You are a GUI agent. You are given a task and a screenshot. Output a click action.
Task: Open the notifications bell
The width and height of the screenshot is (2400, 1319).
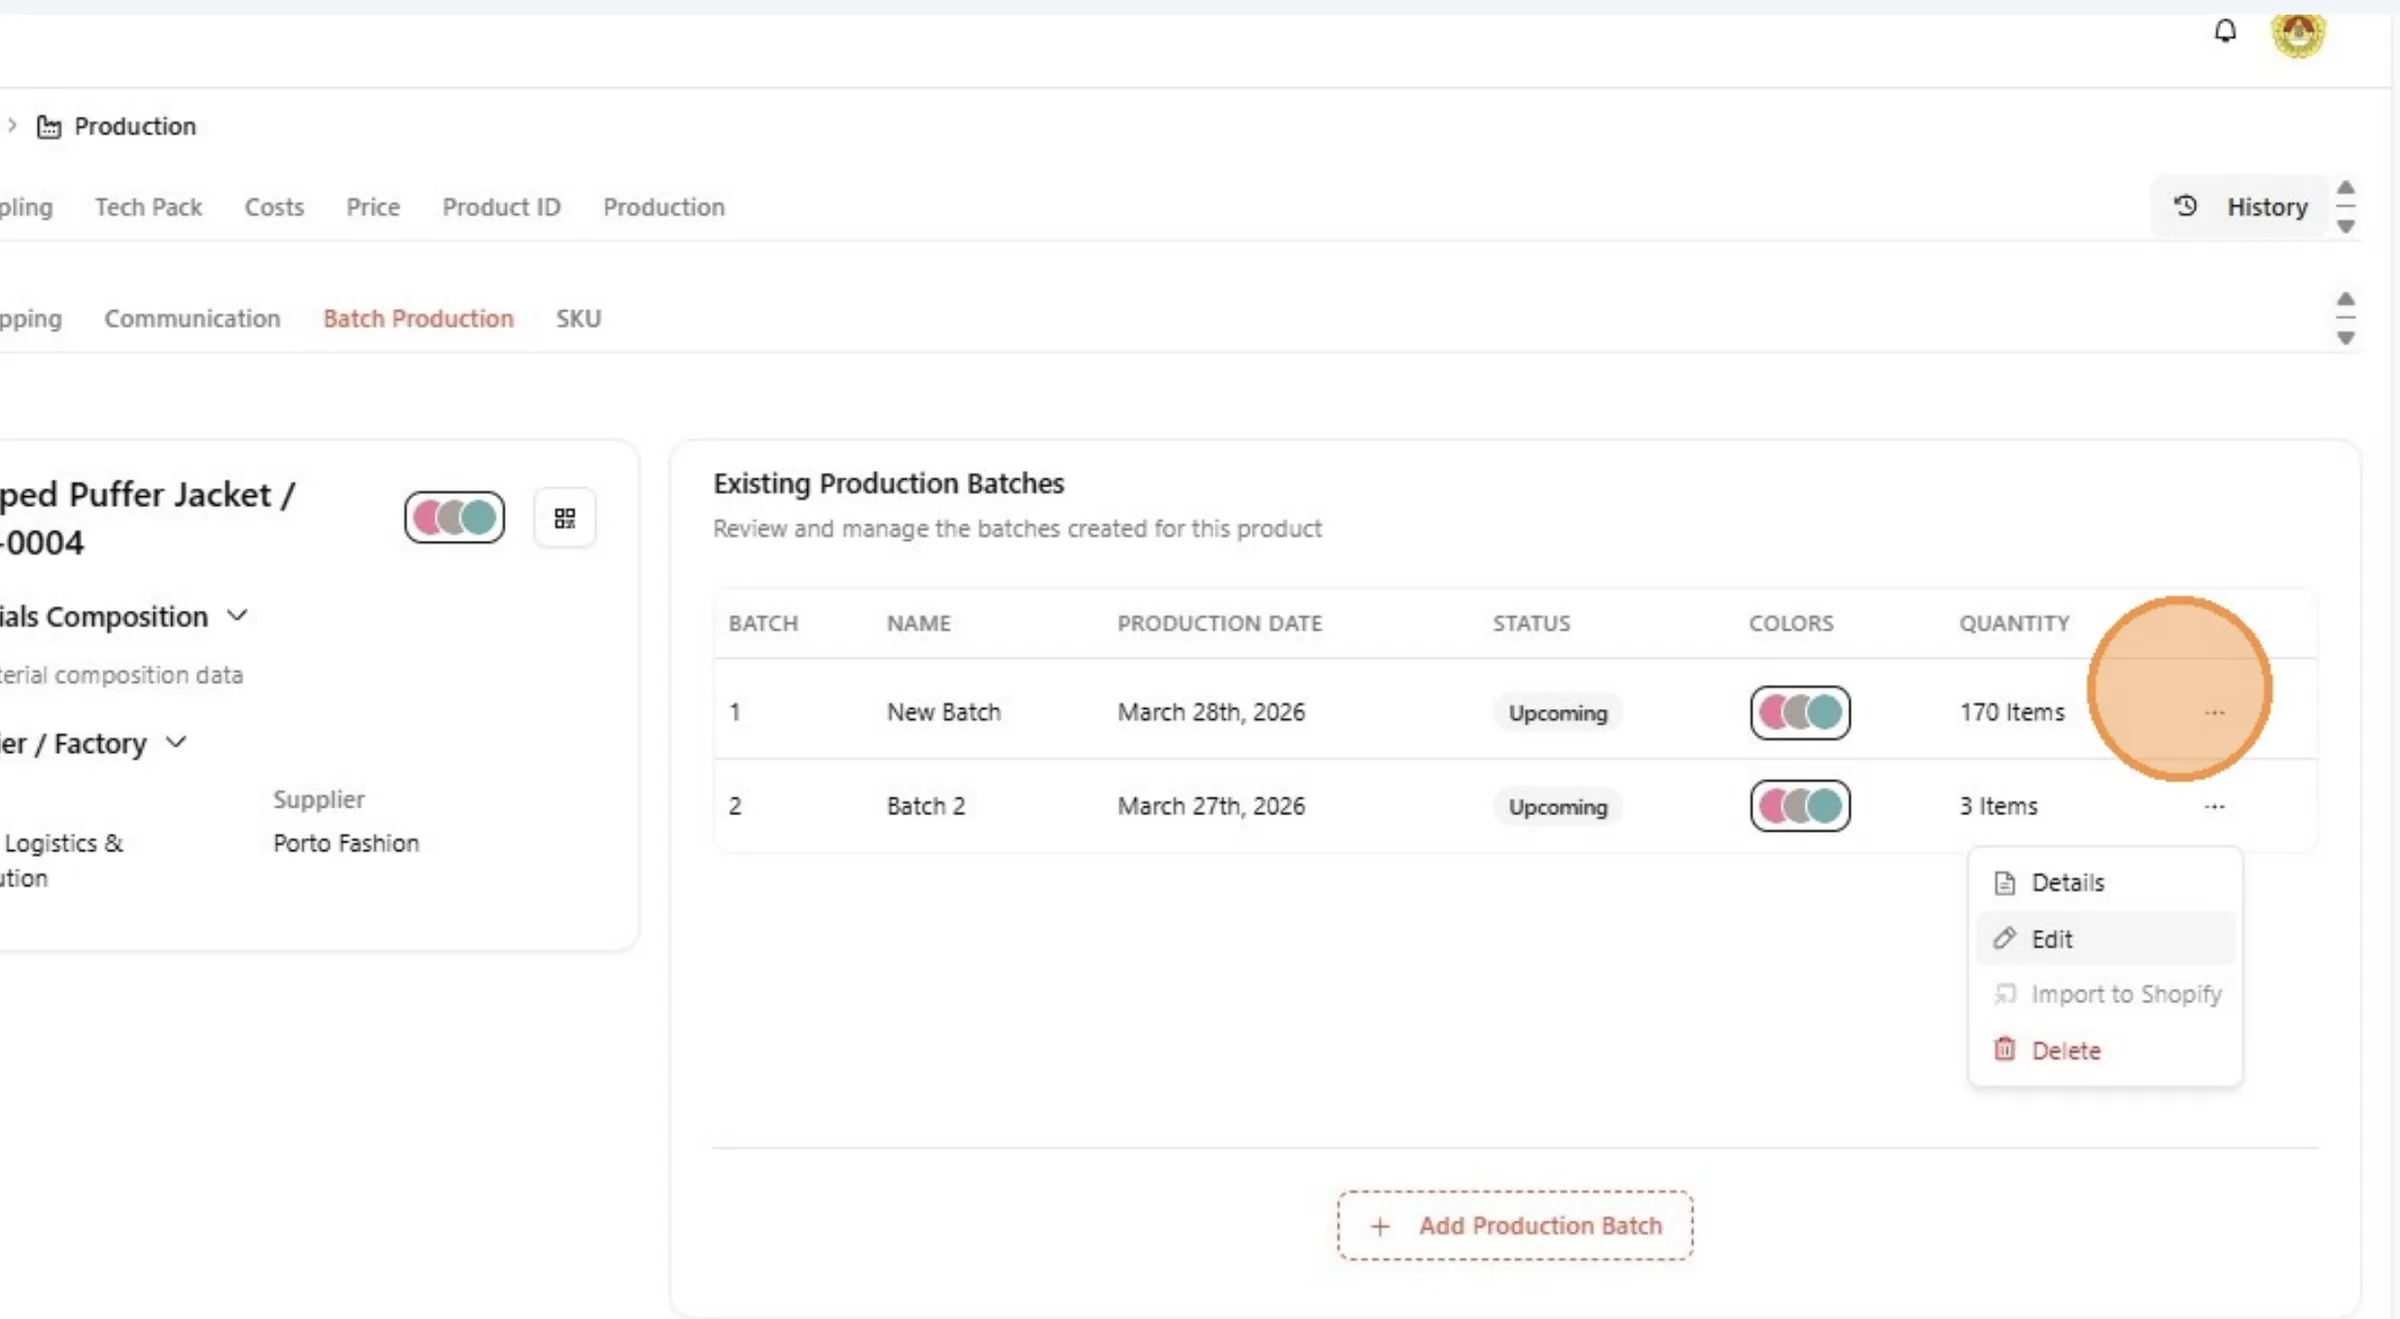[x=2225, y=31]
